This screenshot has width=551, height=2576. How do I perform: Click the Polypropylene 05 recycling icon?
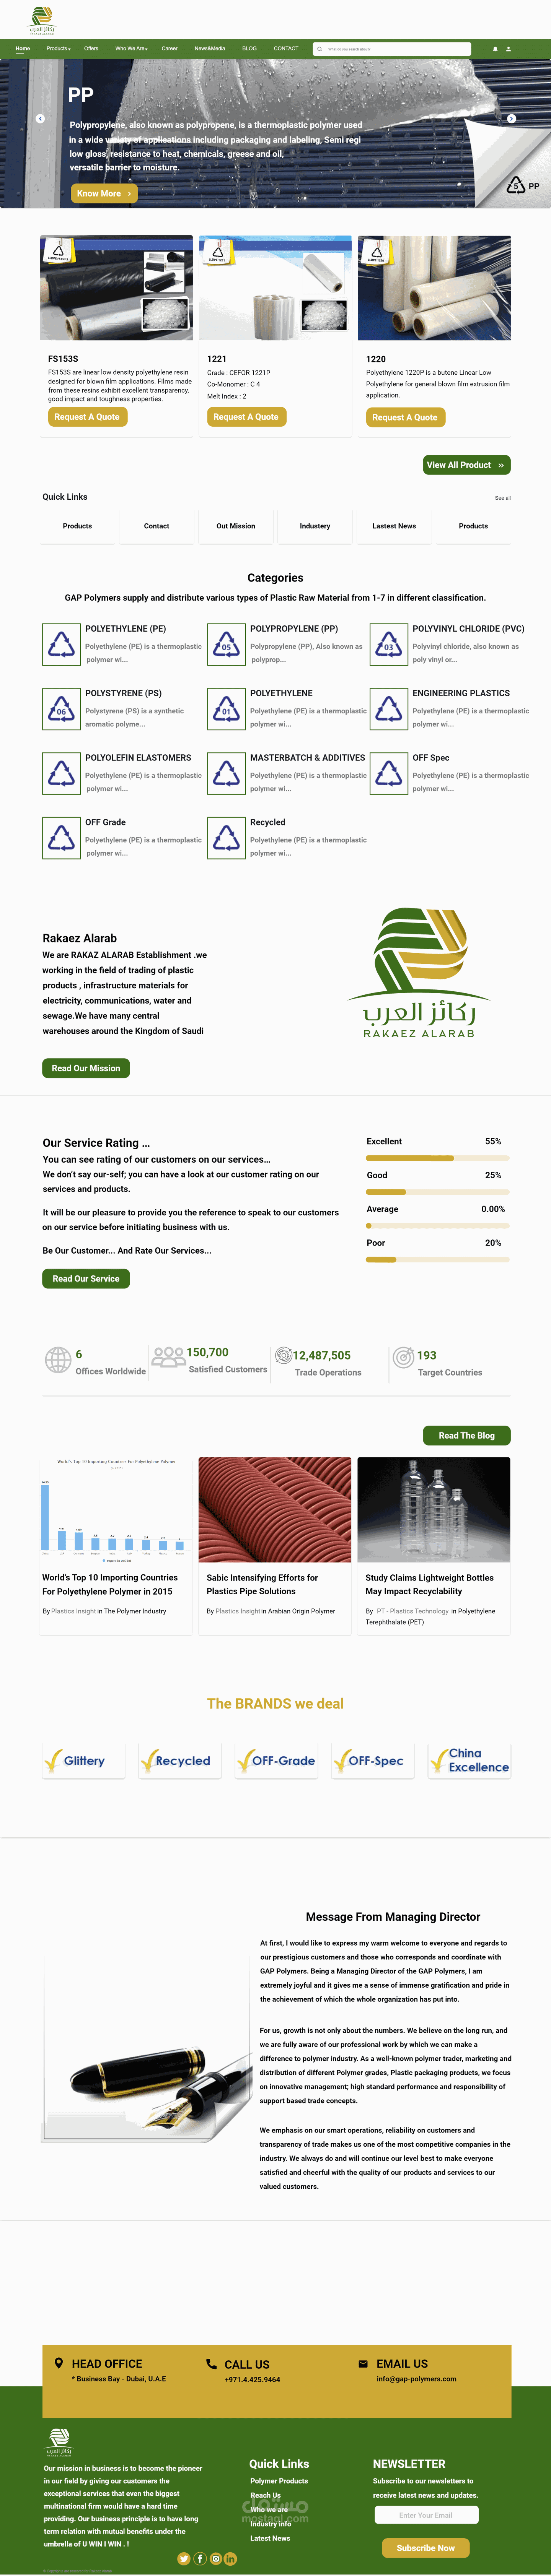[226, 645]
